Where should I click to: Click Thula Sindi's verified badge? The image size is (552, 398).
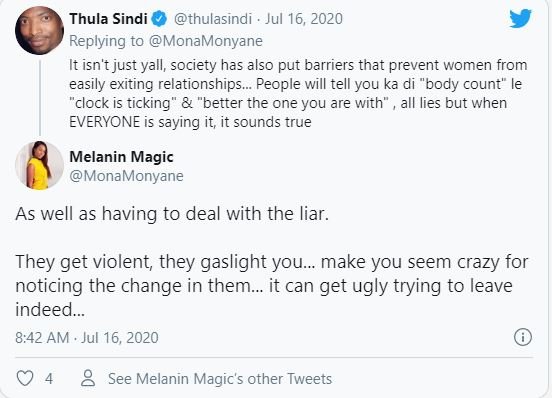(159, 19)
